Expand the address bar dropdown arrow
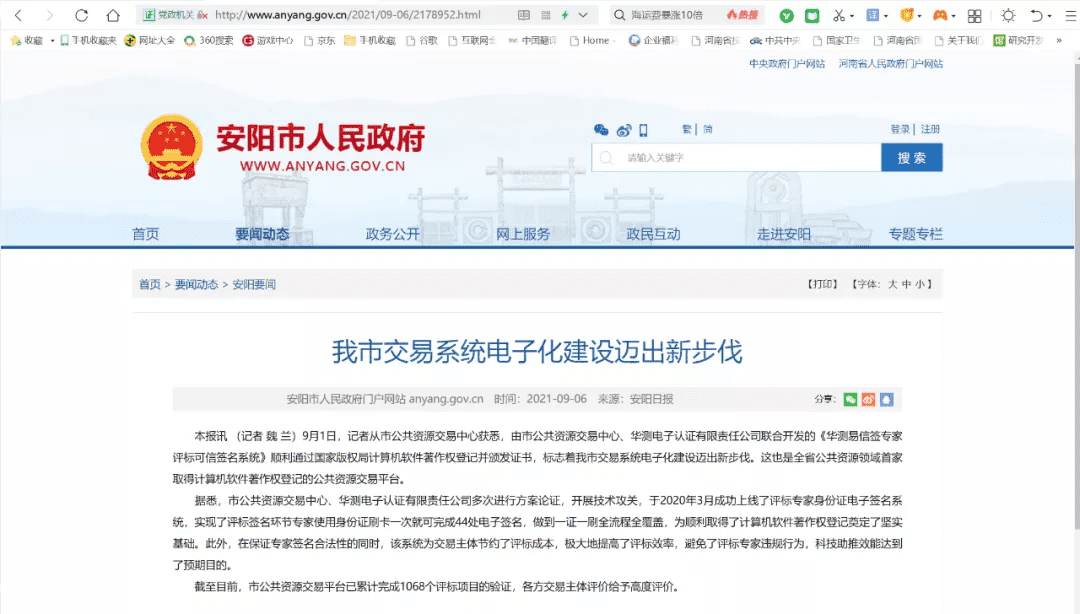The width and height of the screenshot is (1080, 614). click(x=583, y=15)
